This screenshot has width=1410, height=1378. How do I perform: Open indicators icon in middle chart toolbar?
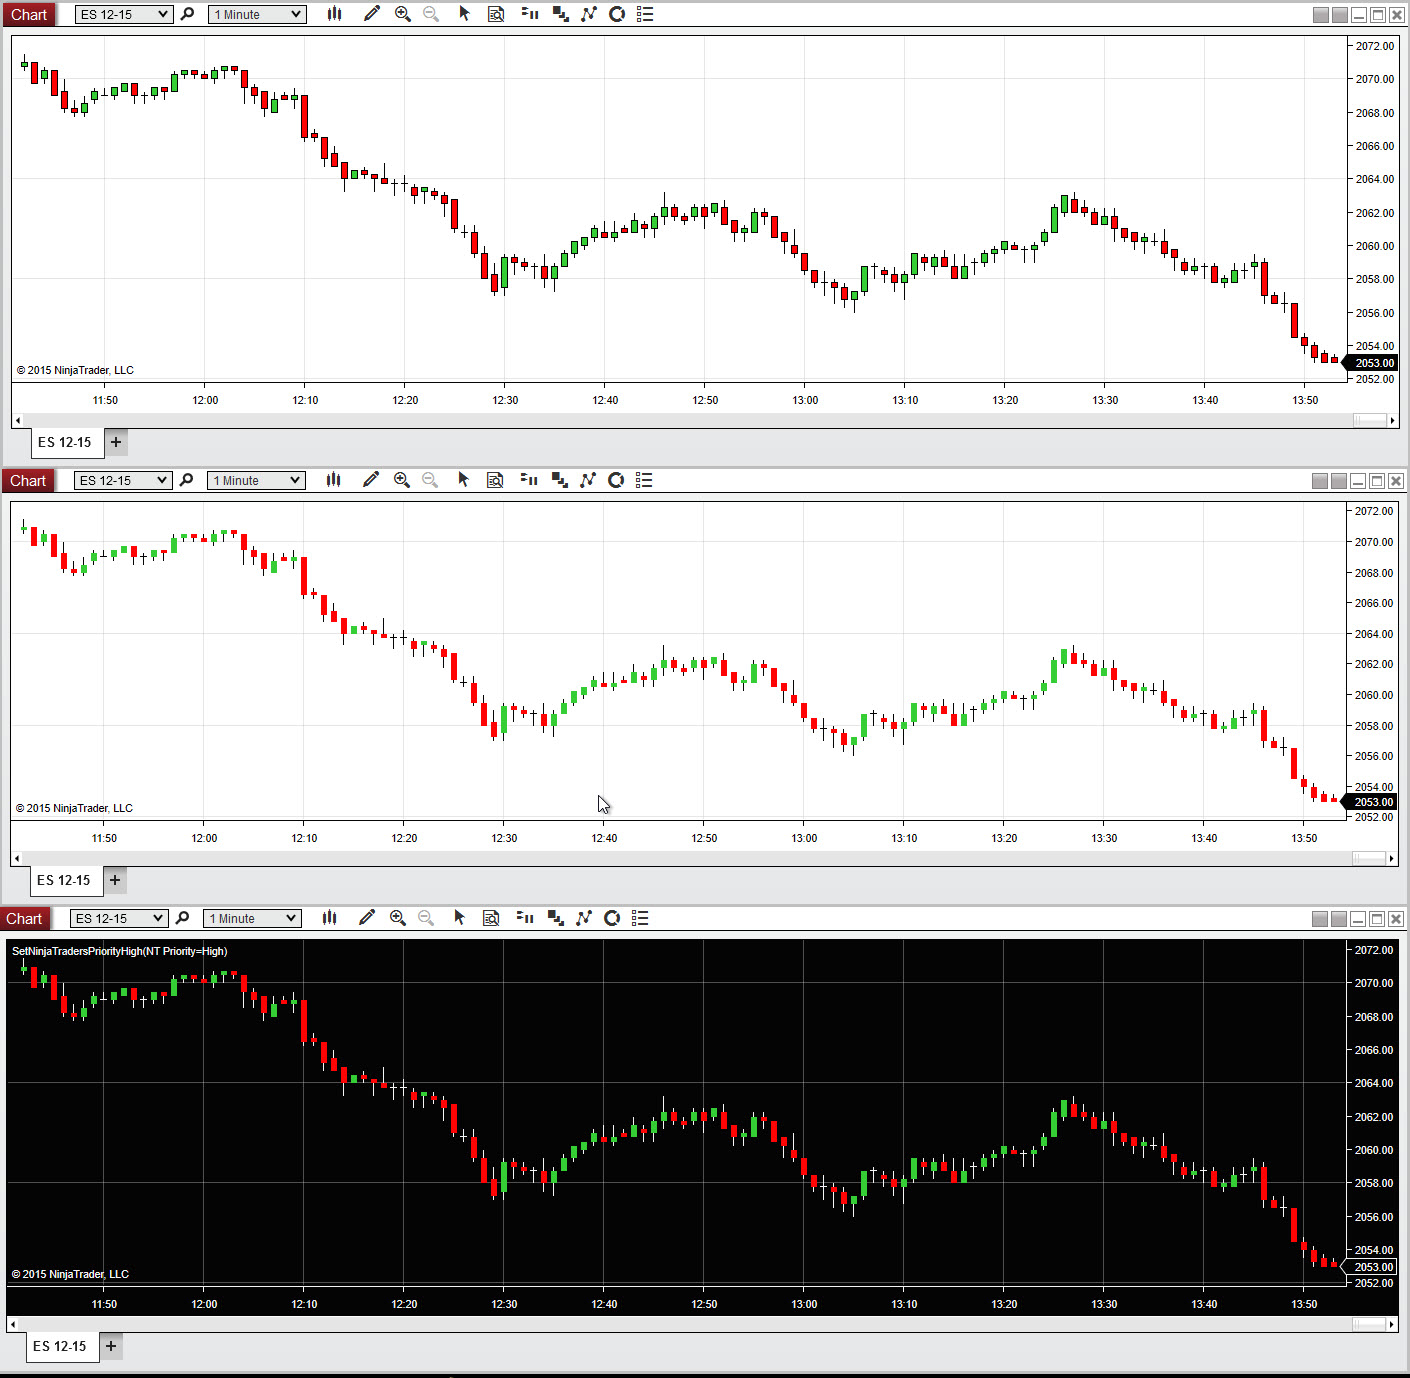588,480
